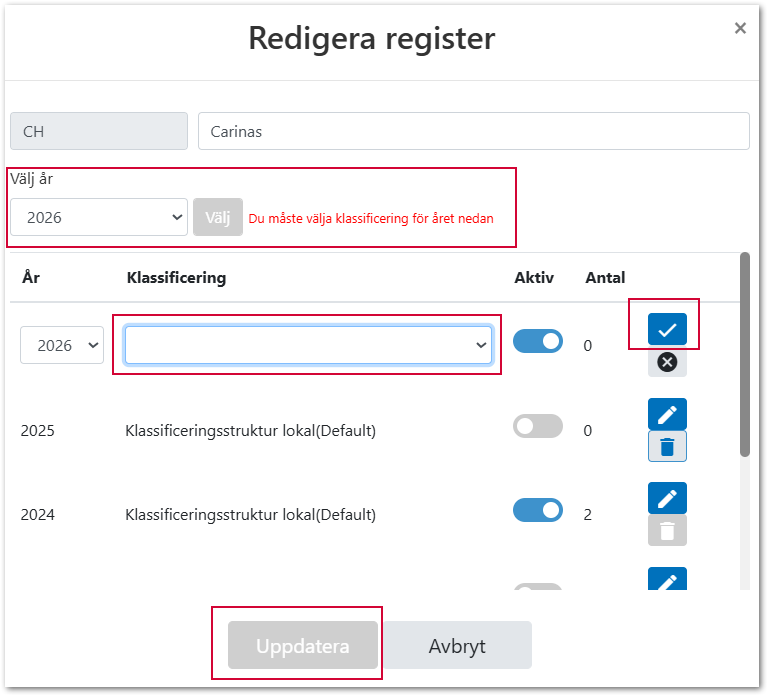Edit the 2025 row with pencil icon
The image size is (768, 696).
click(x=667, y=414)
